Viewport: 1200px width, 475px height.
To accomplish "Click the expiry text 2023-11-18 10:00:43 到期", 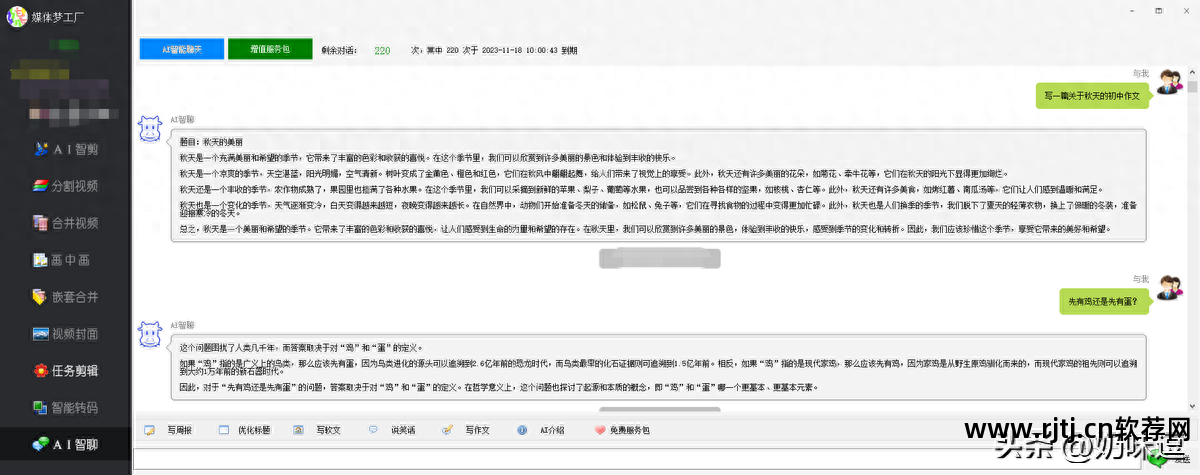I will 529,50.
